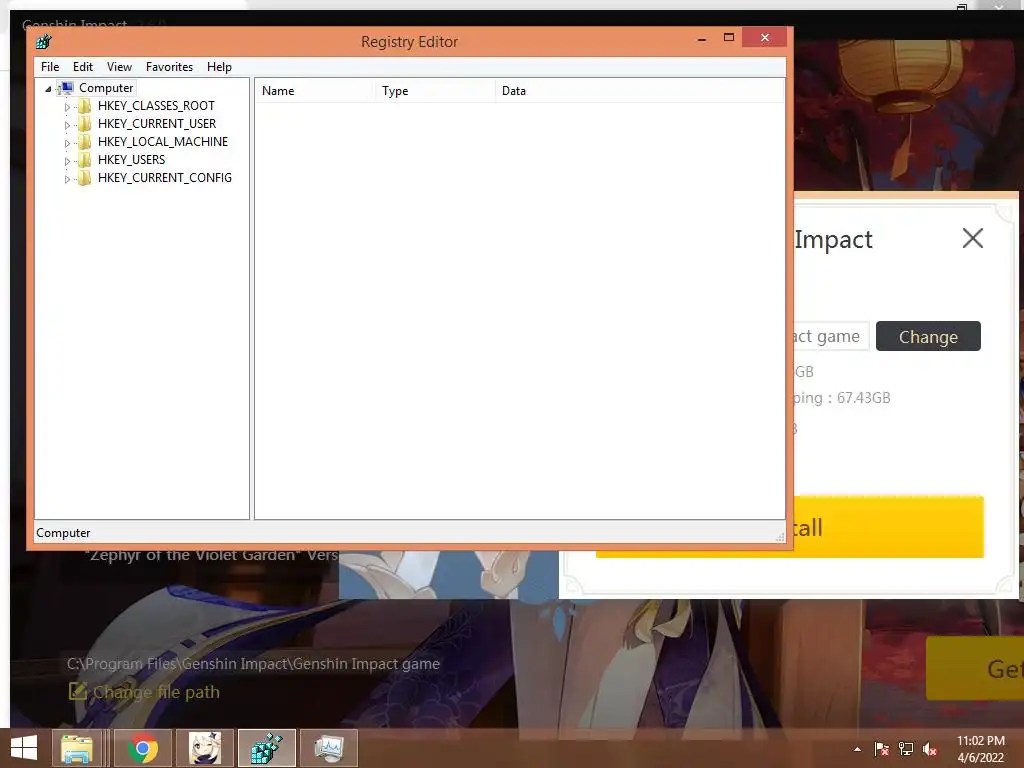Click the Registry Editor title bar icon
Screen dimensions: 1024x768
(44, 42)
